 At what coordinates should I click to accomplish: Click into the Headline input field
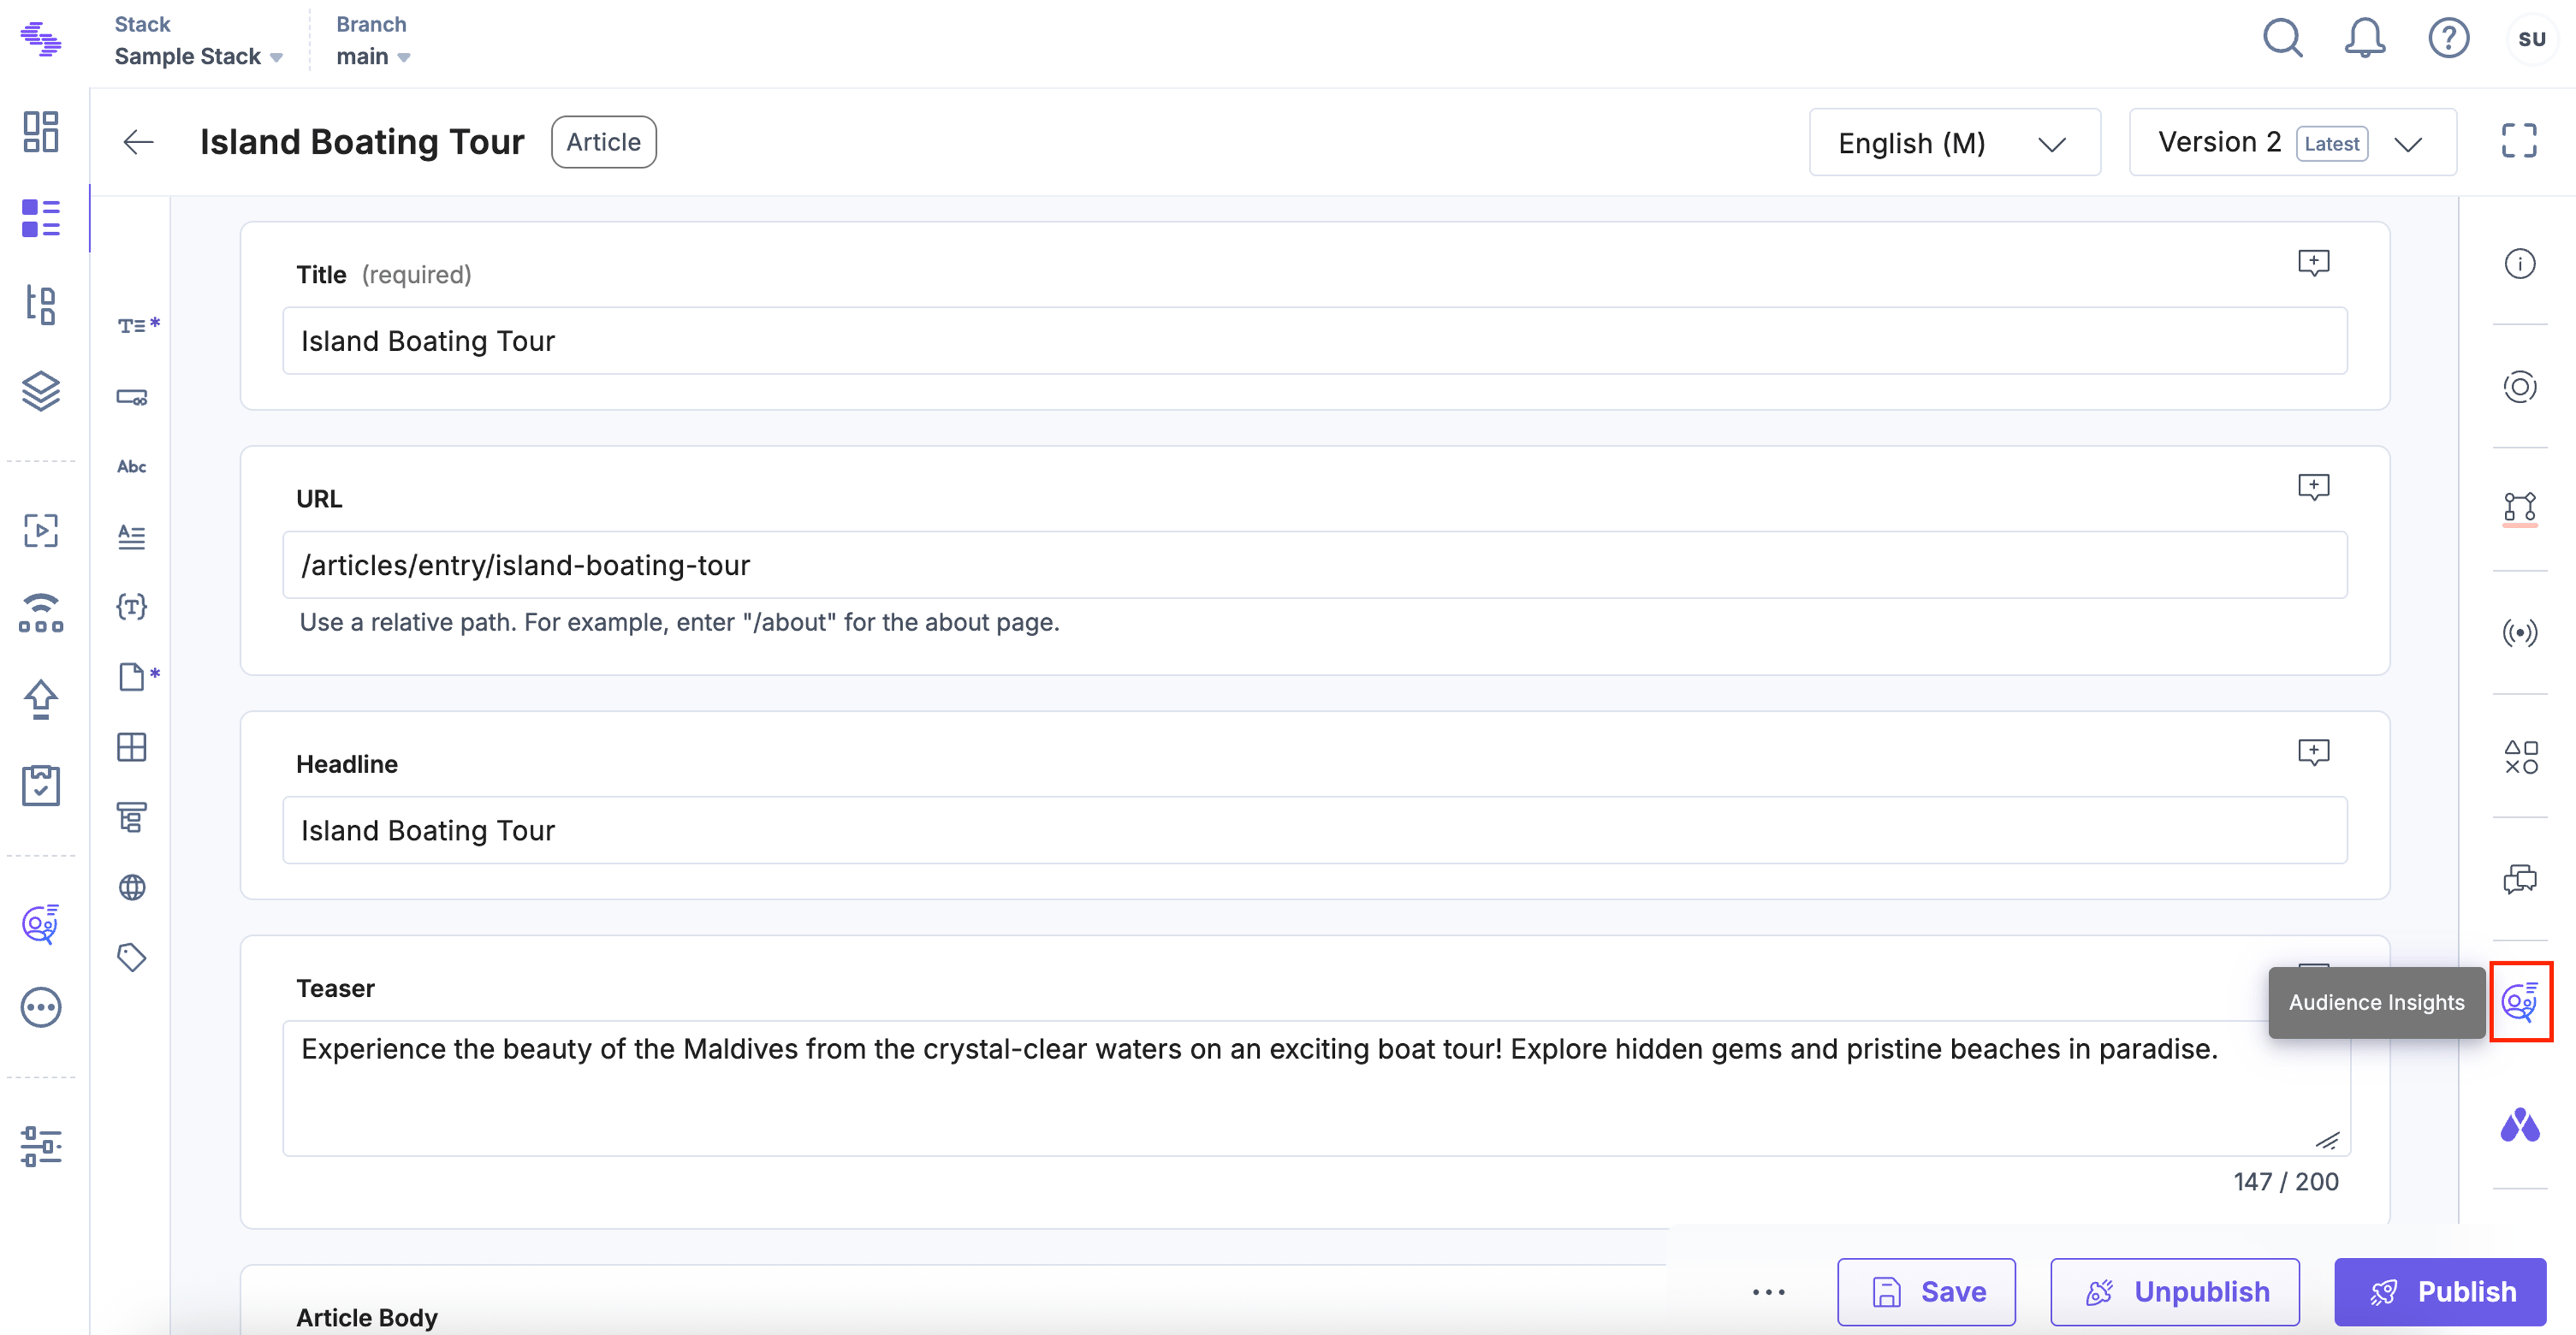(x=1315, y=830)
